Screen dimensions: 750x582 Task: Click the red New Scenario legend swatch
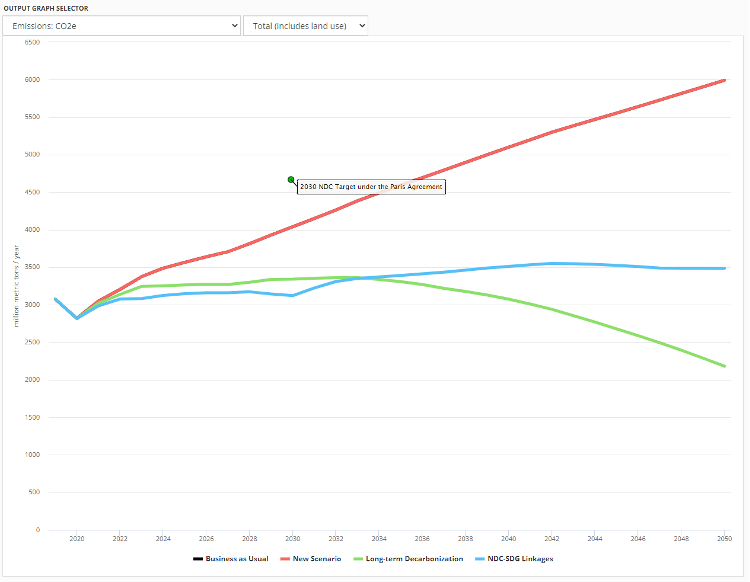tap(284, 558)
